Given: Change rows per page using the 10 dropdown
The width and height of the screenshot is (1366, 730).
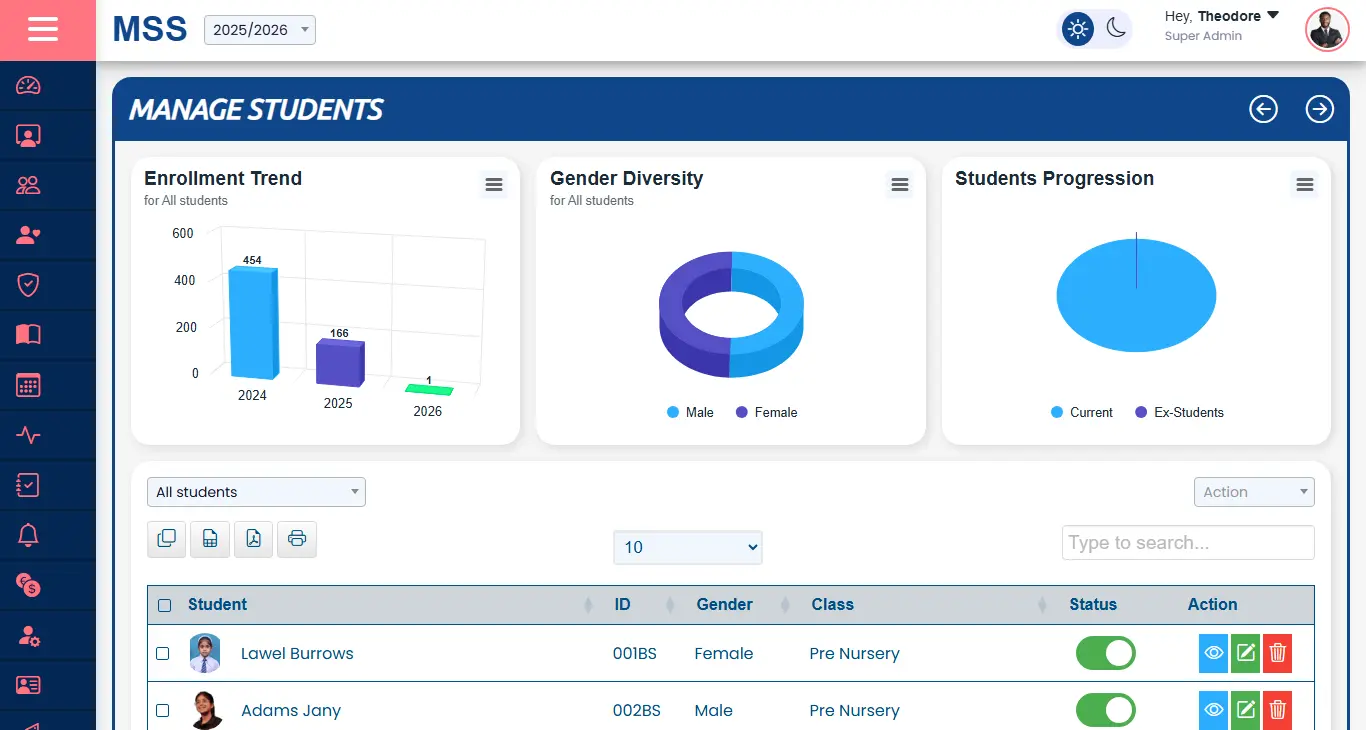Looking at the screenshot, I should pyautogui.click(x=687, y=547).
